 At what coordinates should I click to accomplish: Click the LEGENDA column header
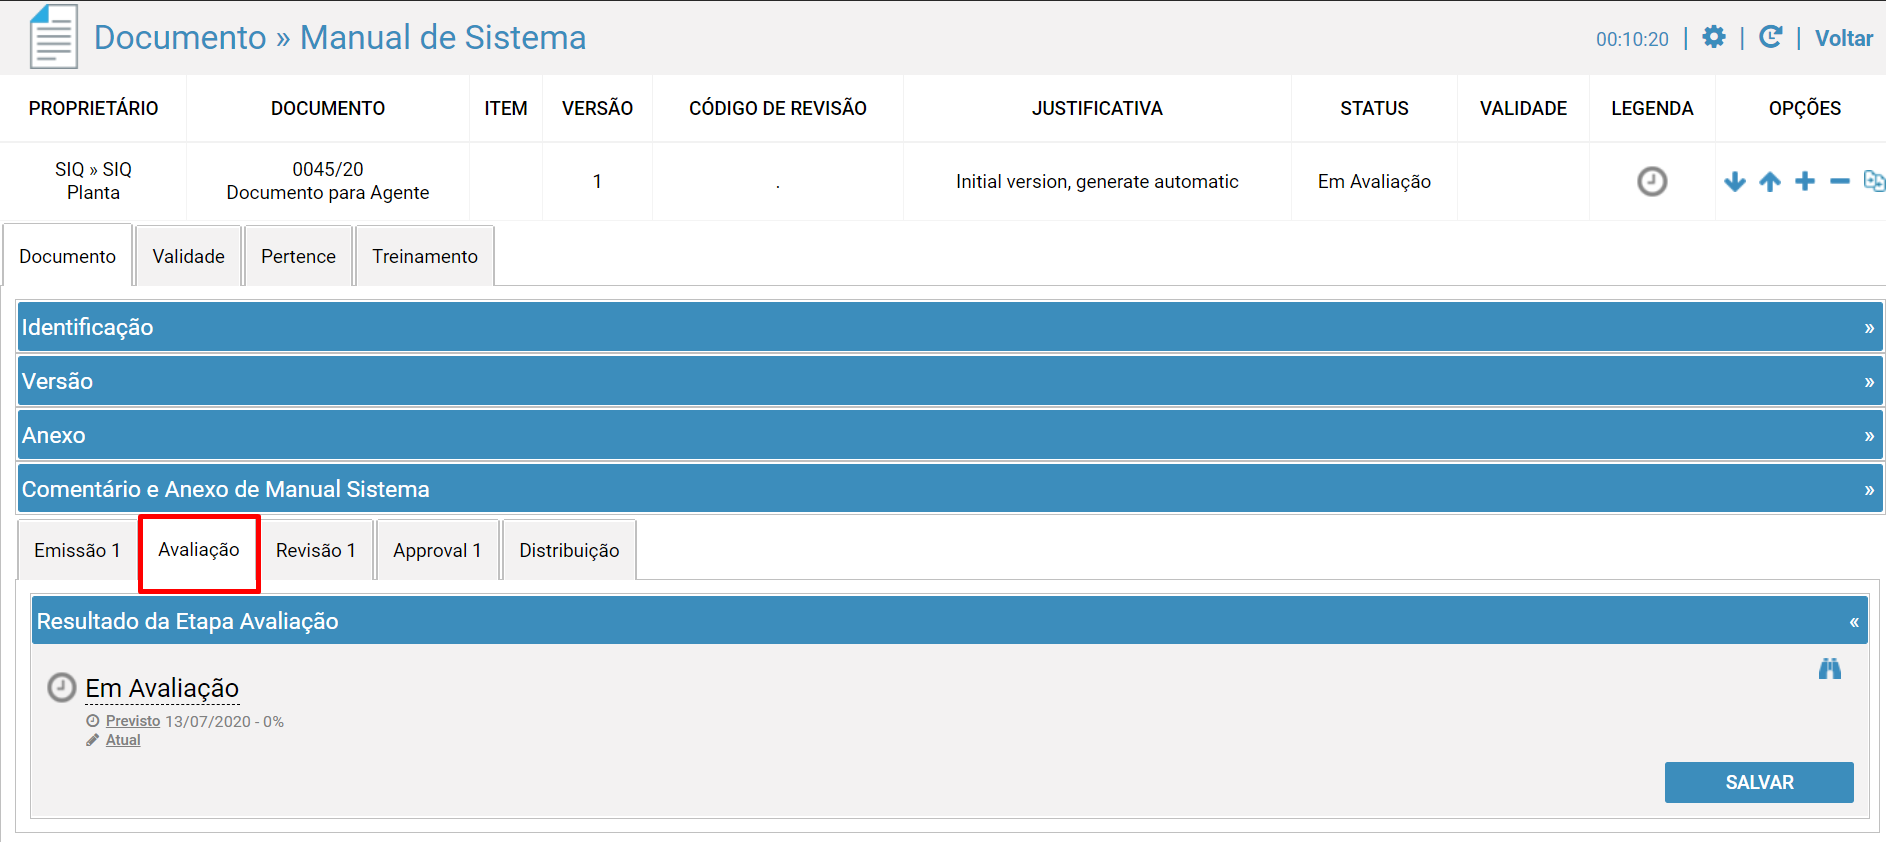pyautogui.click(x=1652, y=108)
